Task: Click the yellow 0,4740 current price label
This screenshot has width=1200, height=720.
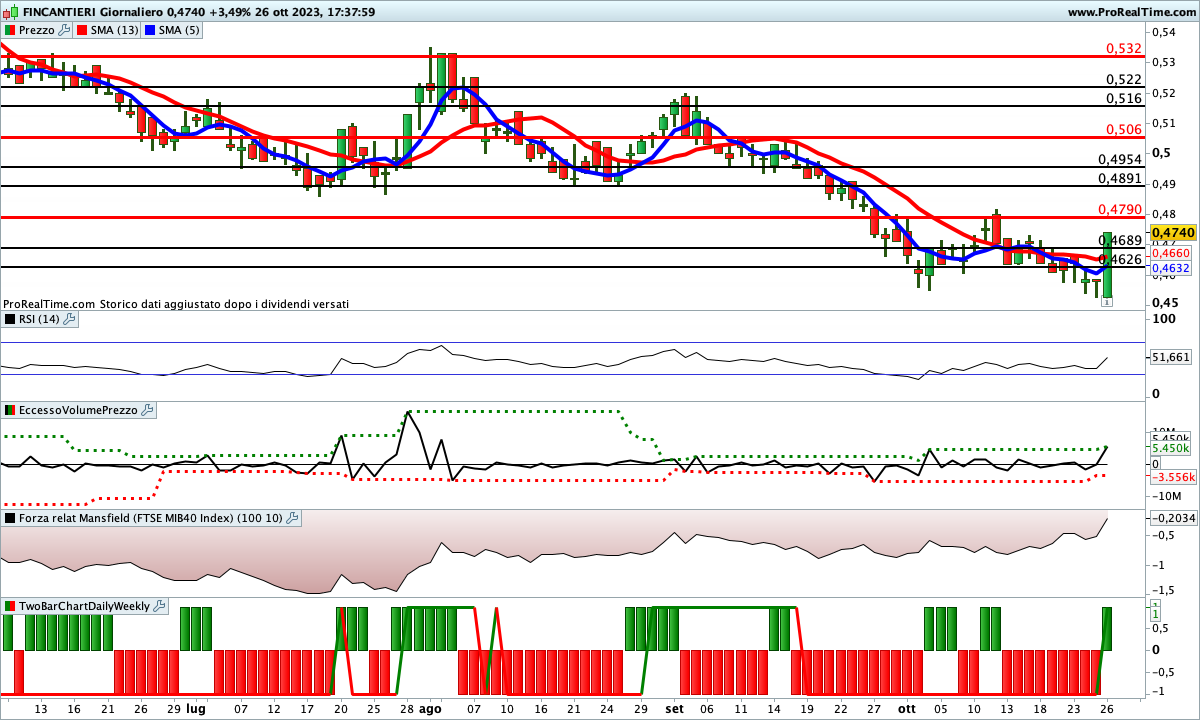Action: click(x=1173, y=232)
